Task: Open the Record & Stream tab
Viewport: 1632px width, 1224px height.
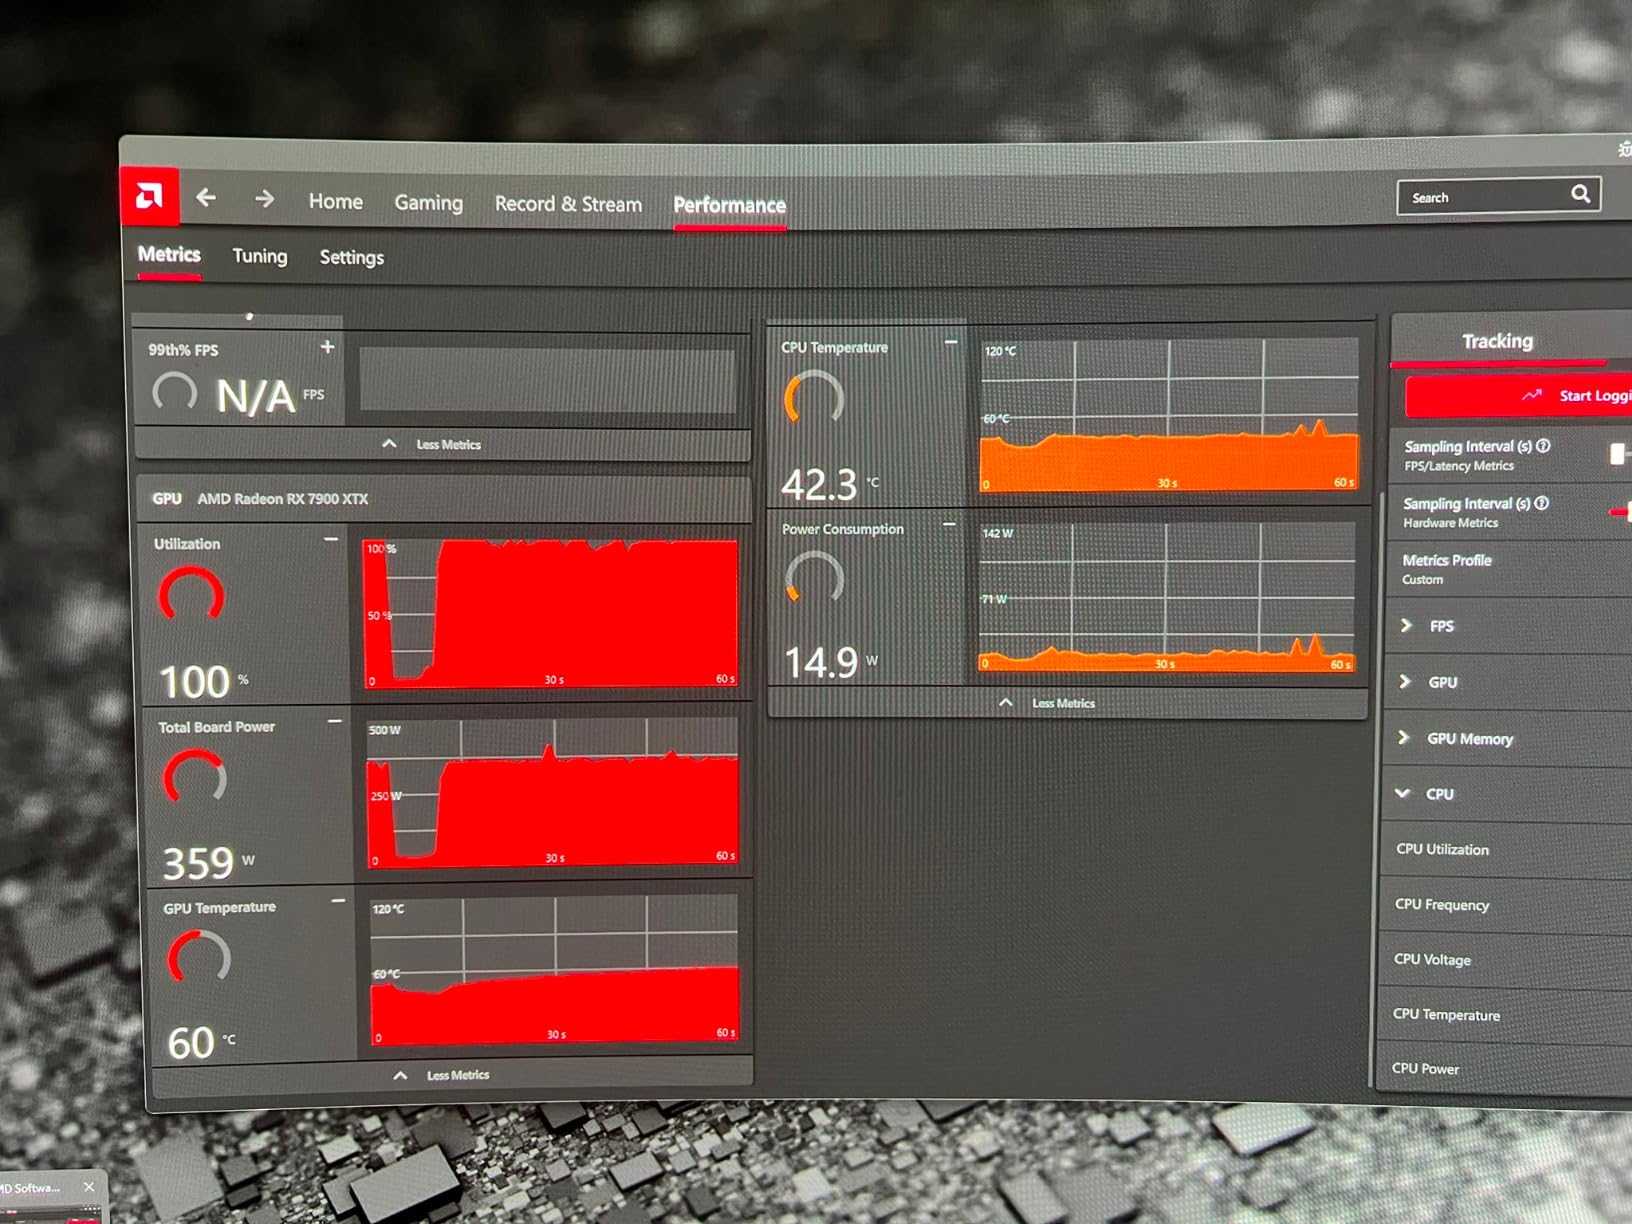Action: coord(568,204)
